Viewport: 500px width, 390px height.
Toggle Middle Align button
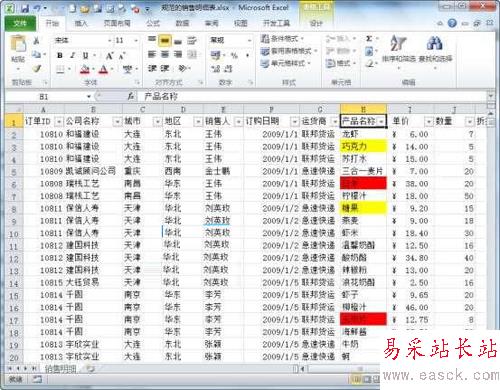165,40
